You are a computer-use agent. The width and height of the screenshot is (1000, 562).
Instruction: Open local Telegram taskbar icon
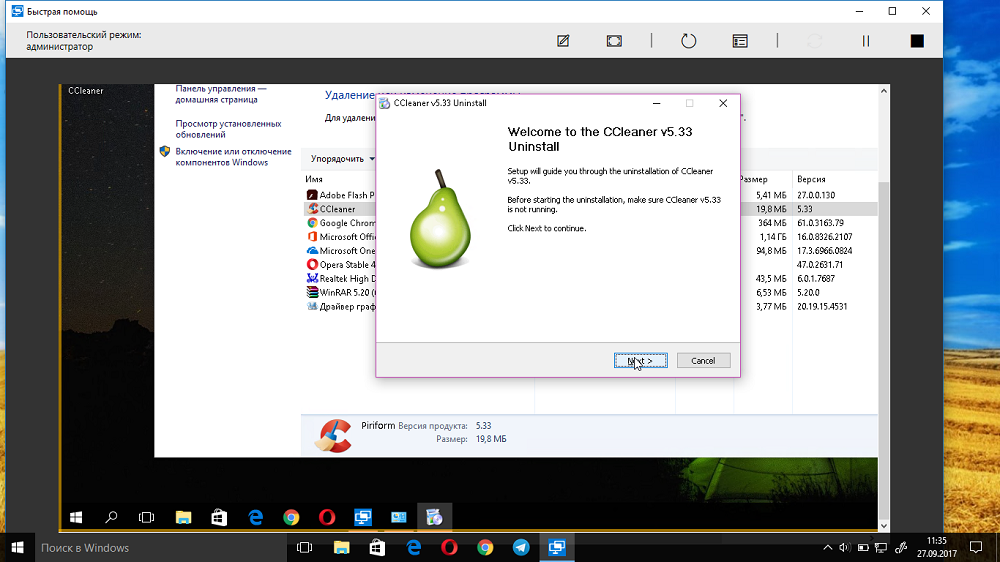pos(521,548)
